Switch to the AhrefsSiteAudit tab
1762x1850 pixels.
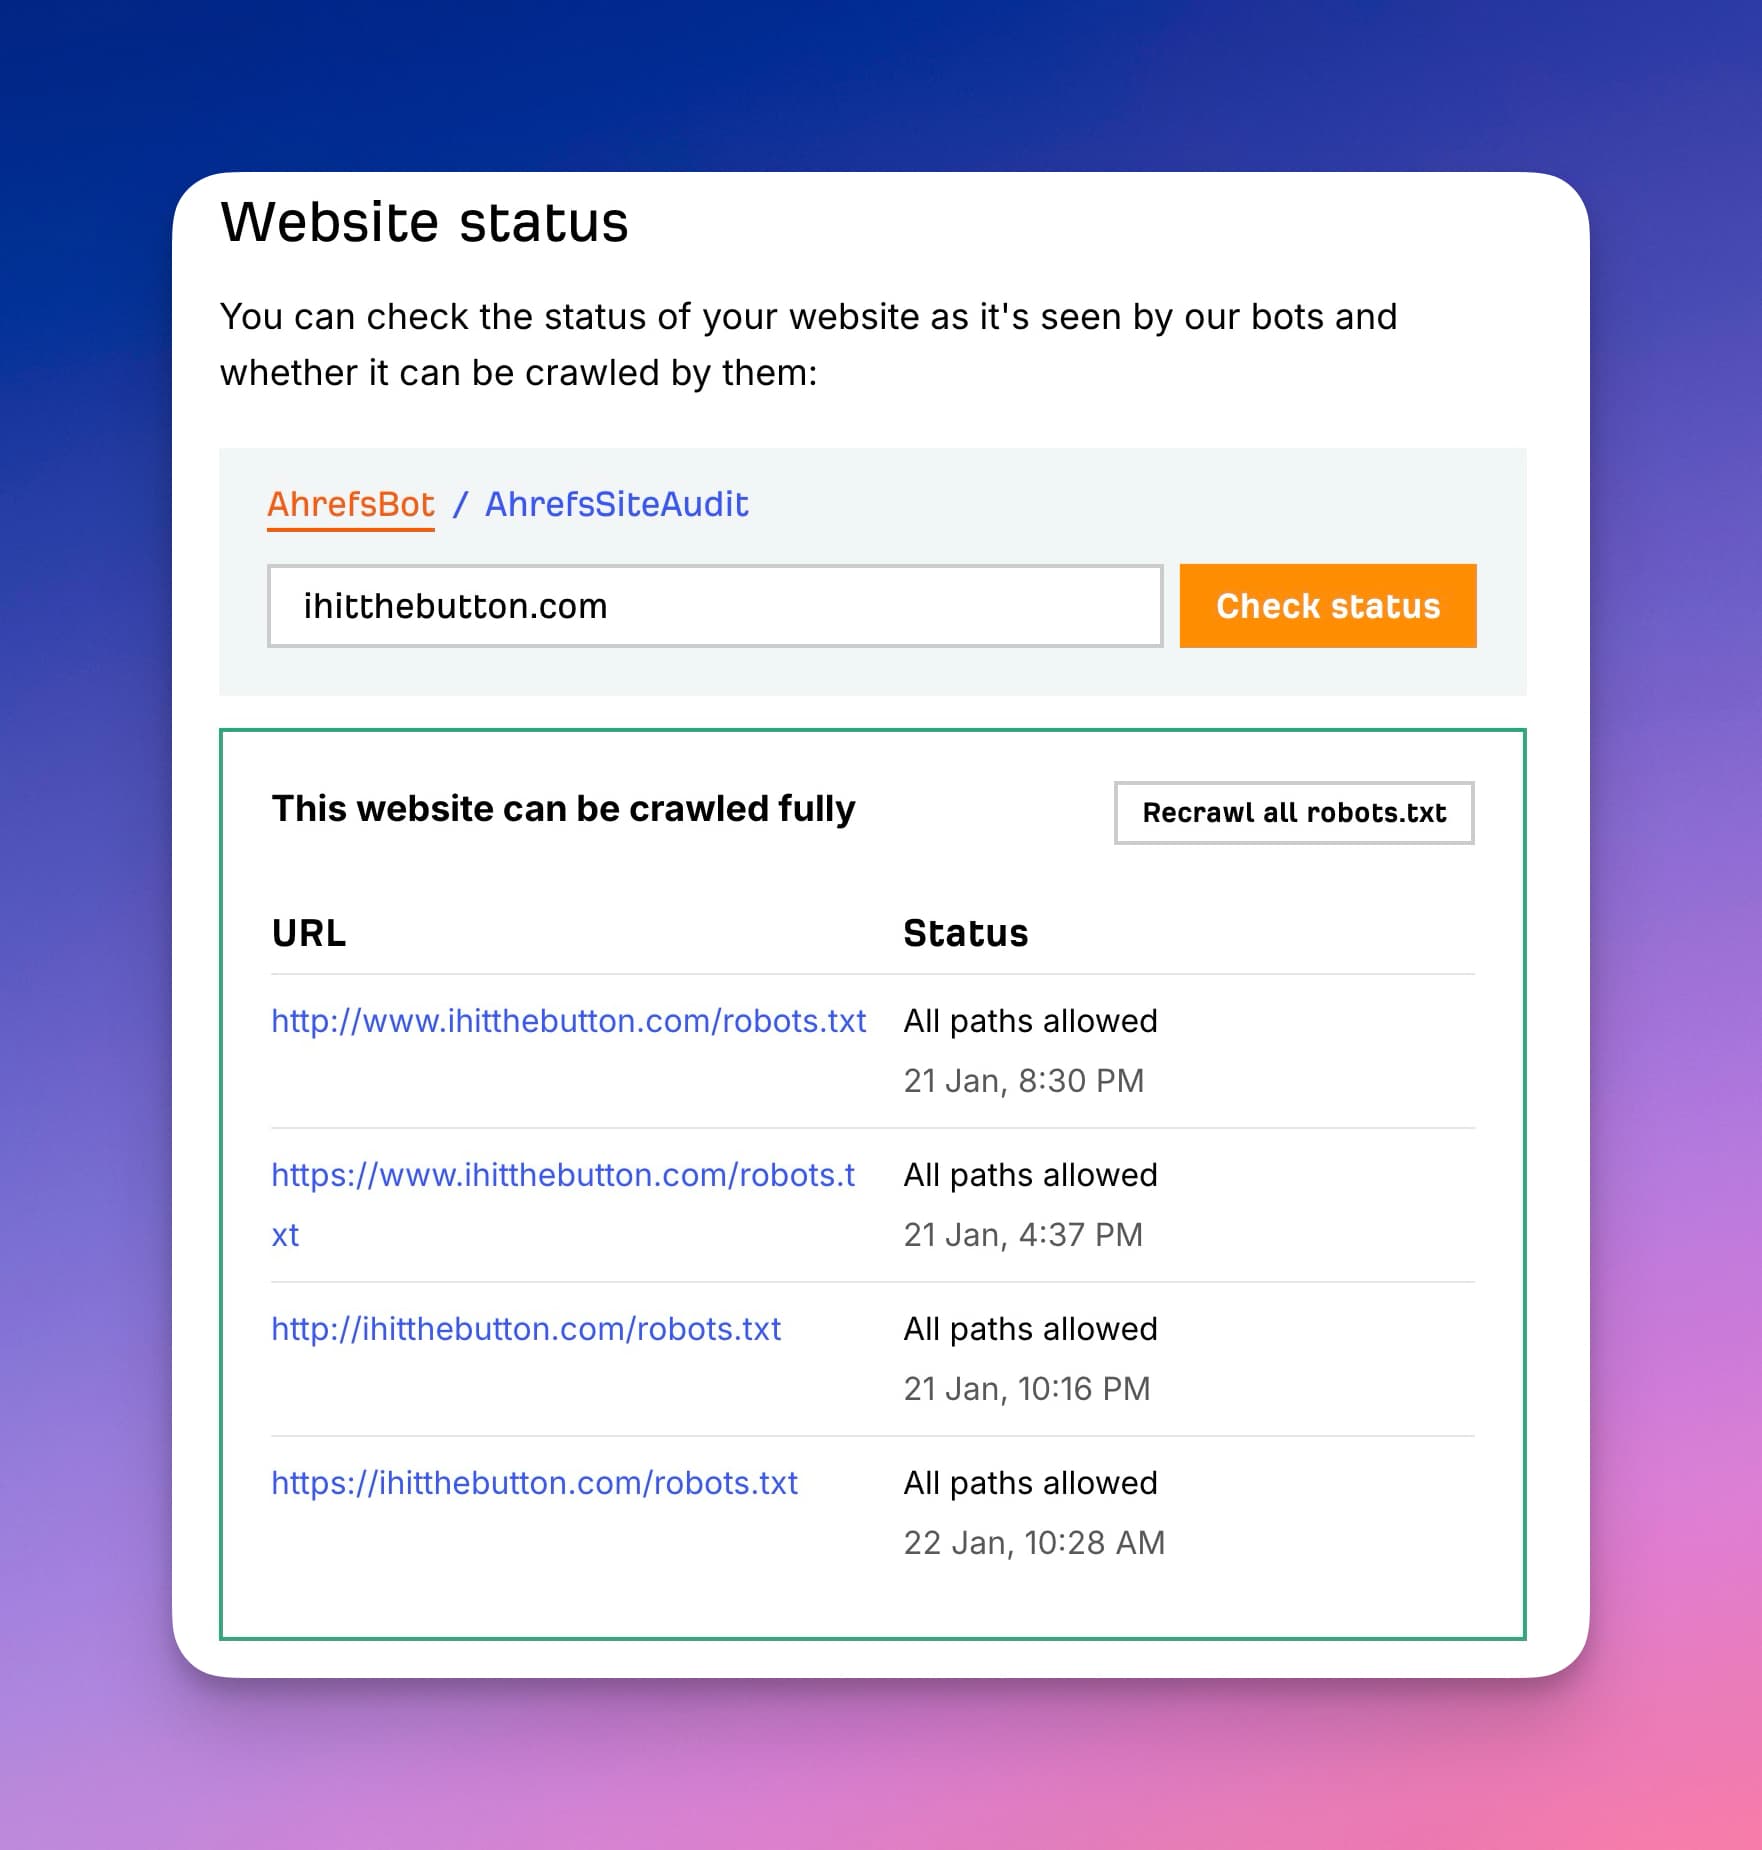pos(616,504)
